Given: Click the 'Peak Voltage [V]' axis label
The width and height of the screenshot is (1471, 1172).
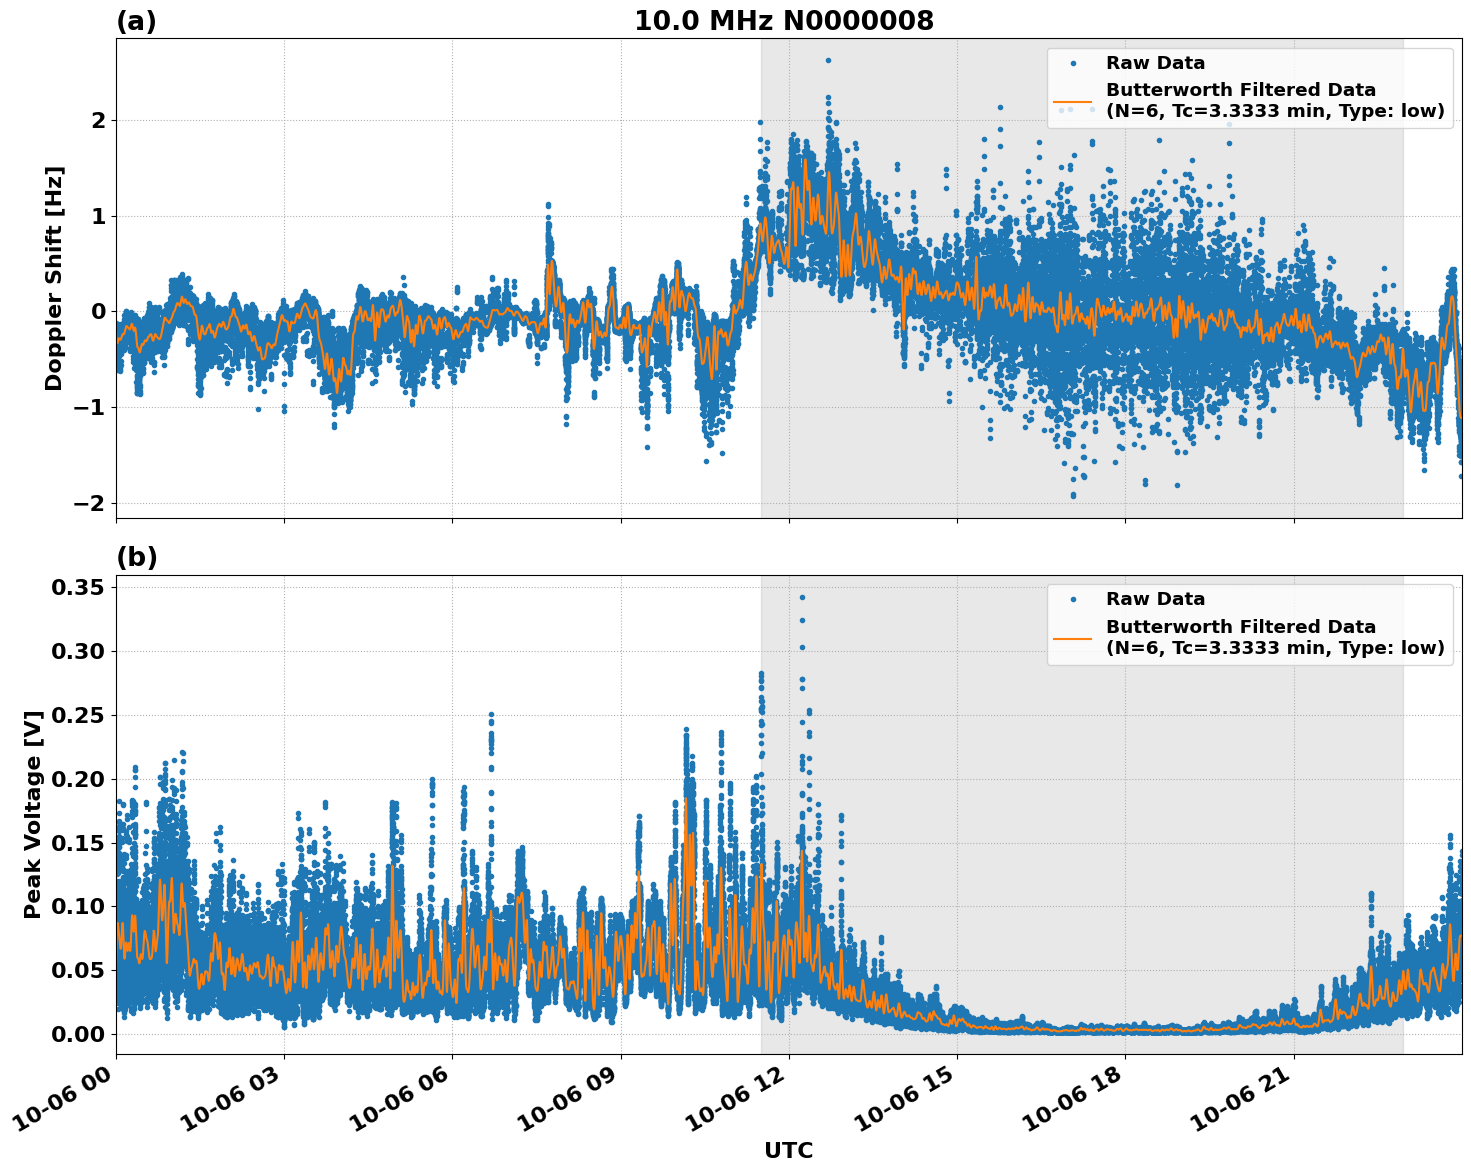Looking at the screenshot, I should click(33, 814).
